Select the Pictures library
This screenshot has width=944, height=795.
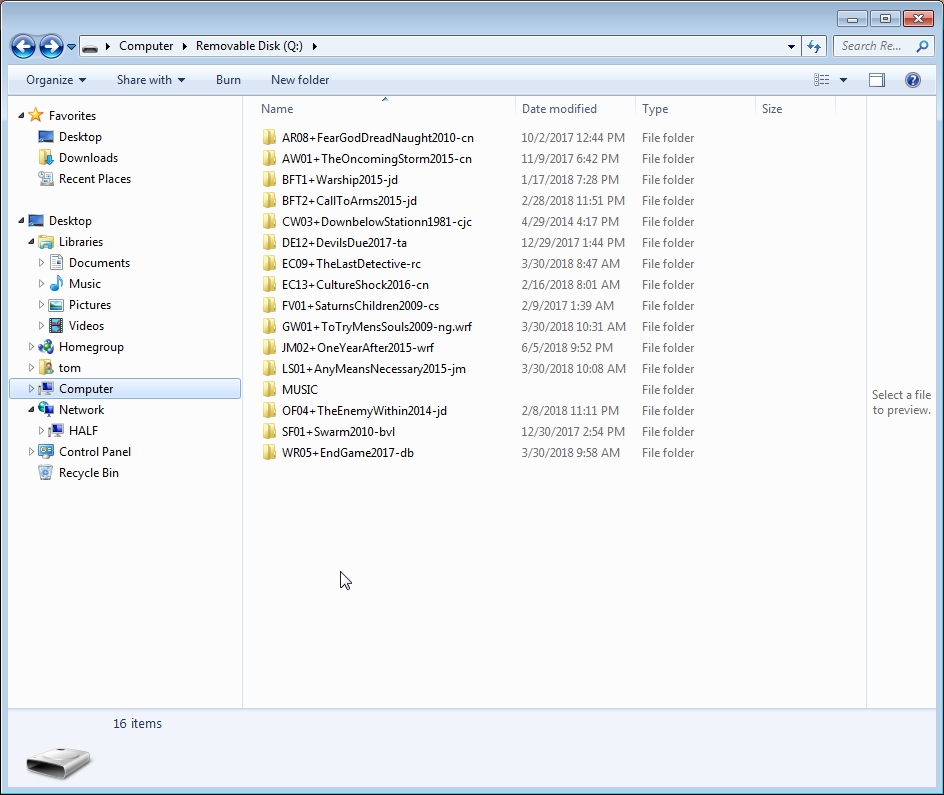[90, 305]
